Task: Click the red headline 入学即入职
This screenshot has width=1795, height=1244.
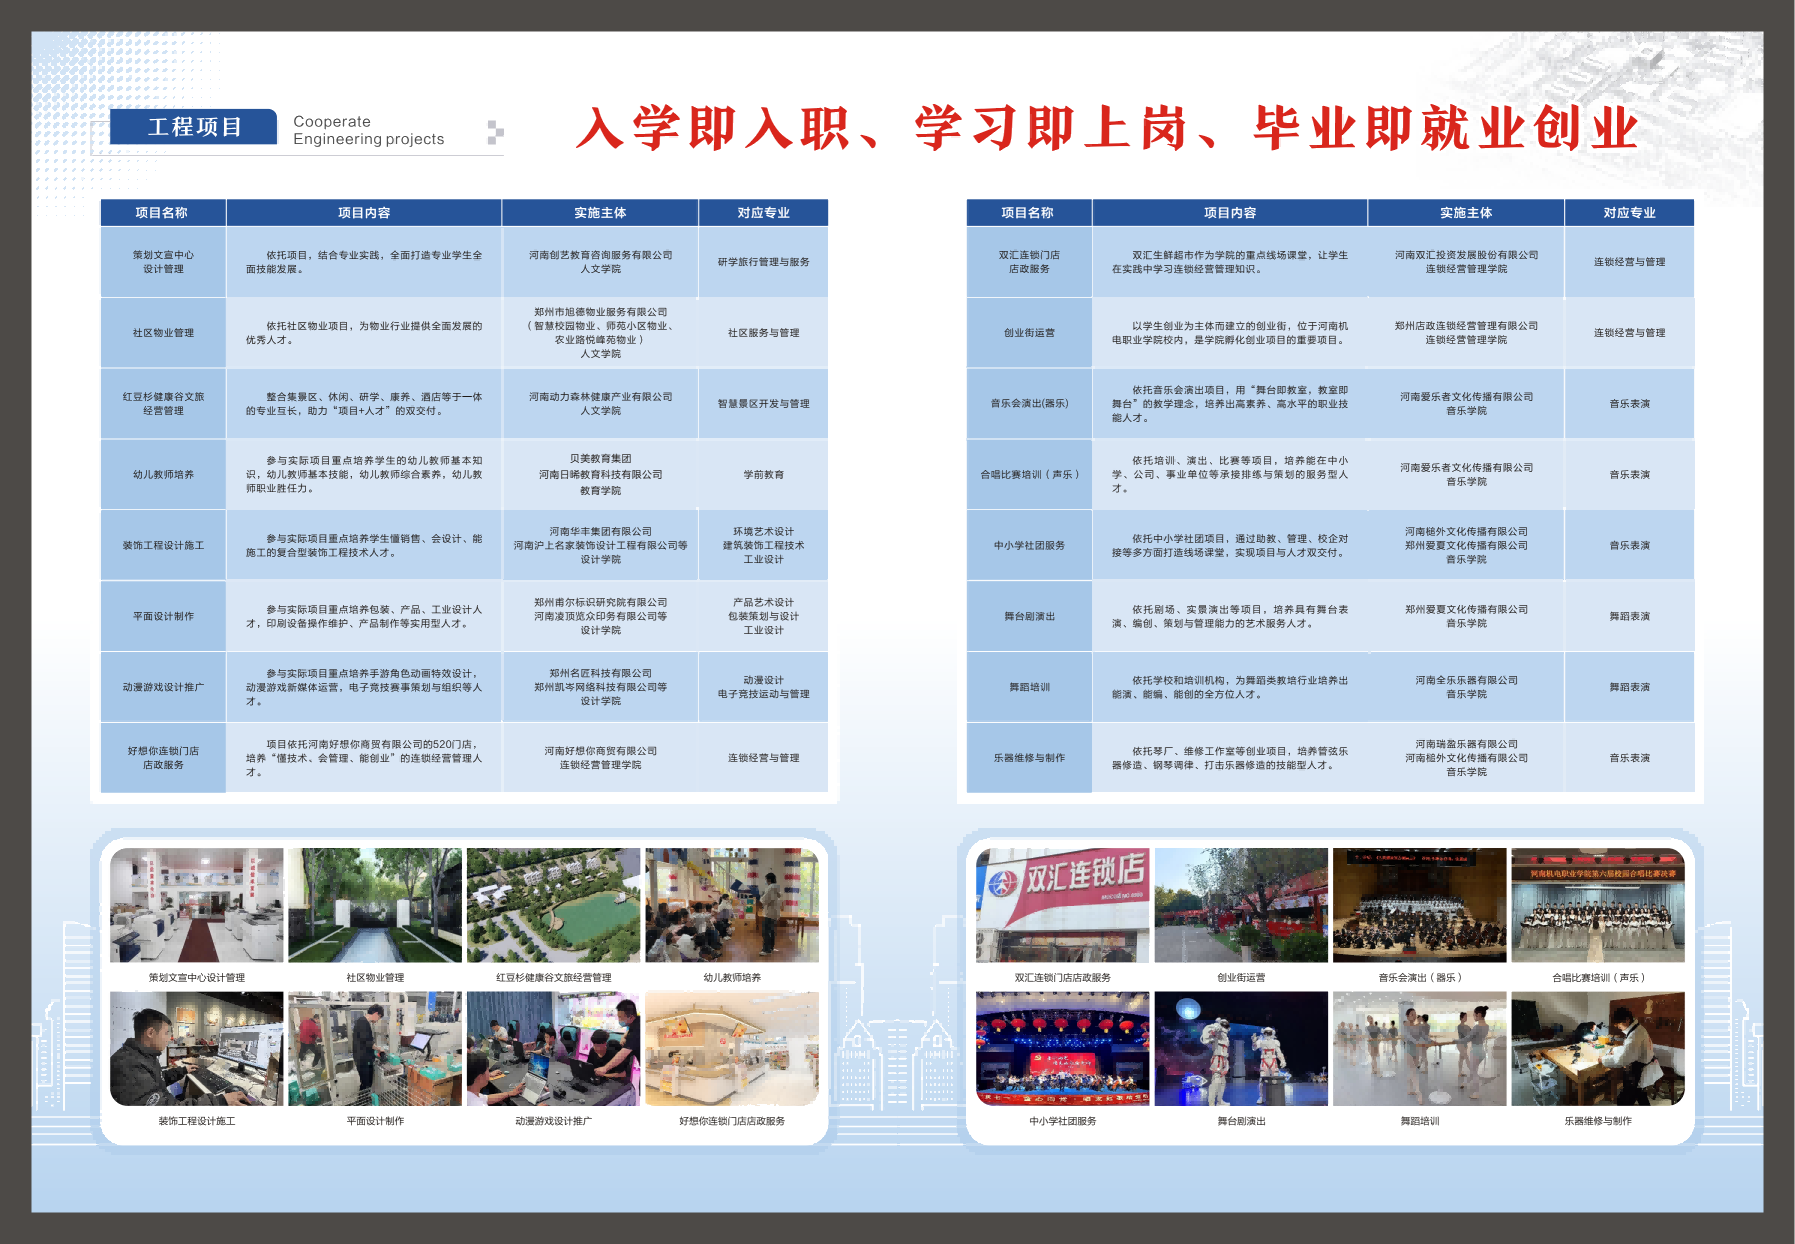Action: tap(713, 129)
